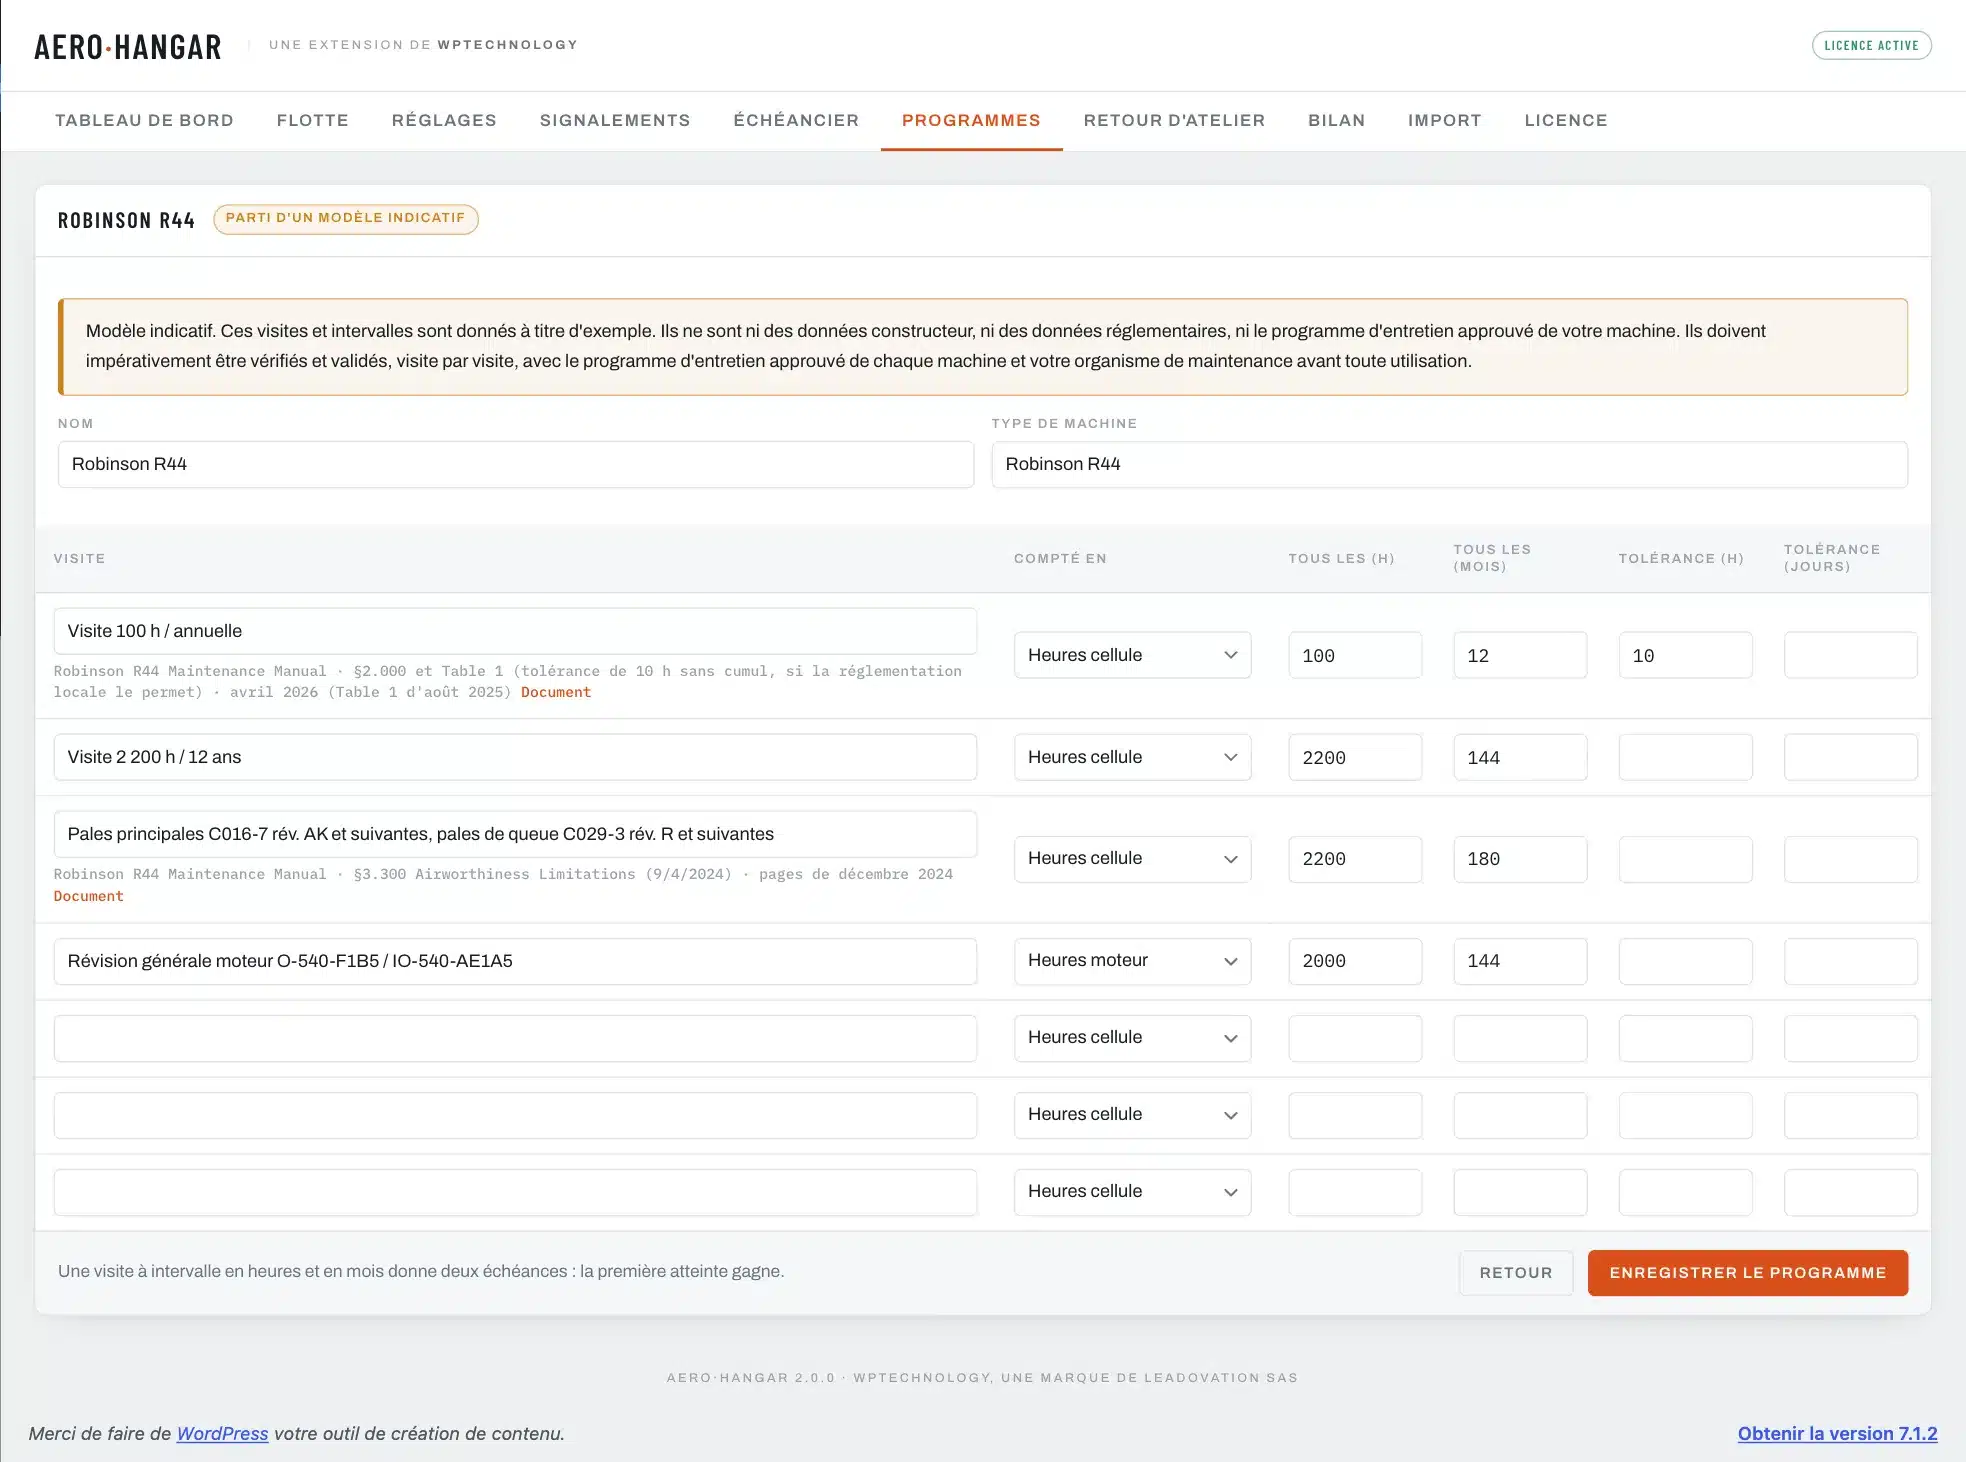Click Obtenir la version 7.1.2 link
1966x1462 pixels.
click(x=1837, y=1433)
